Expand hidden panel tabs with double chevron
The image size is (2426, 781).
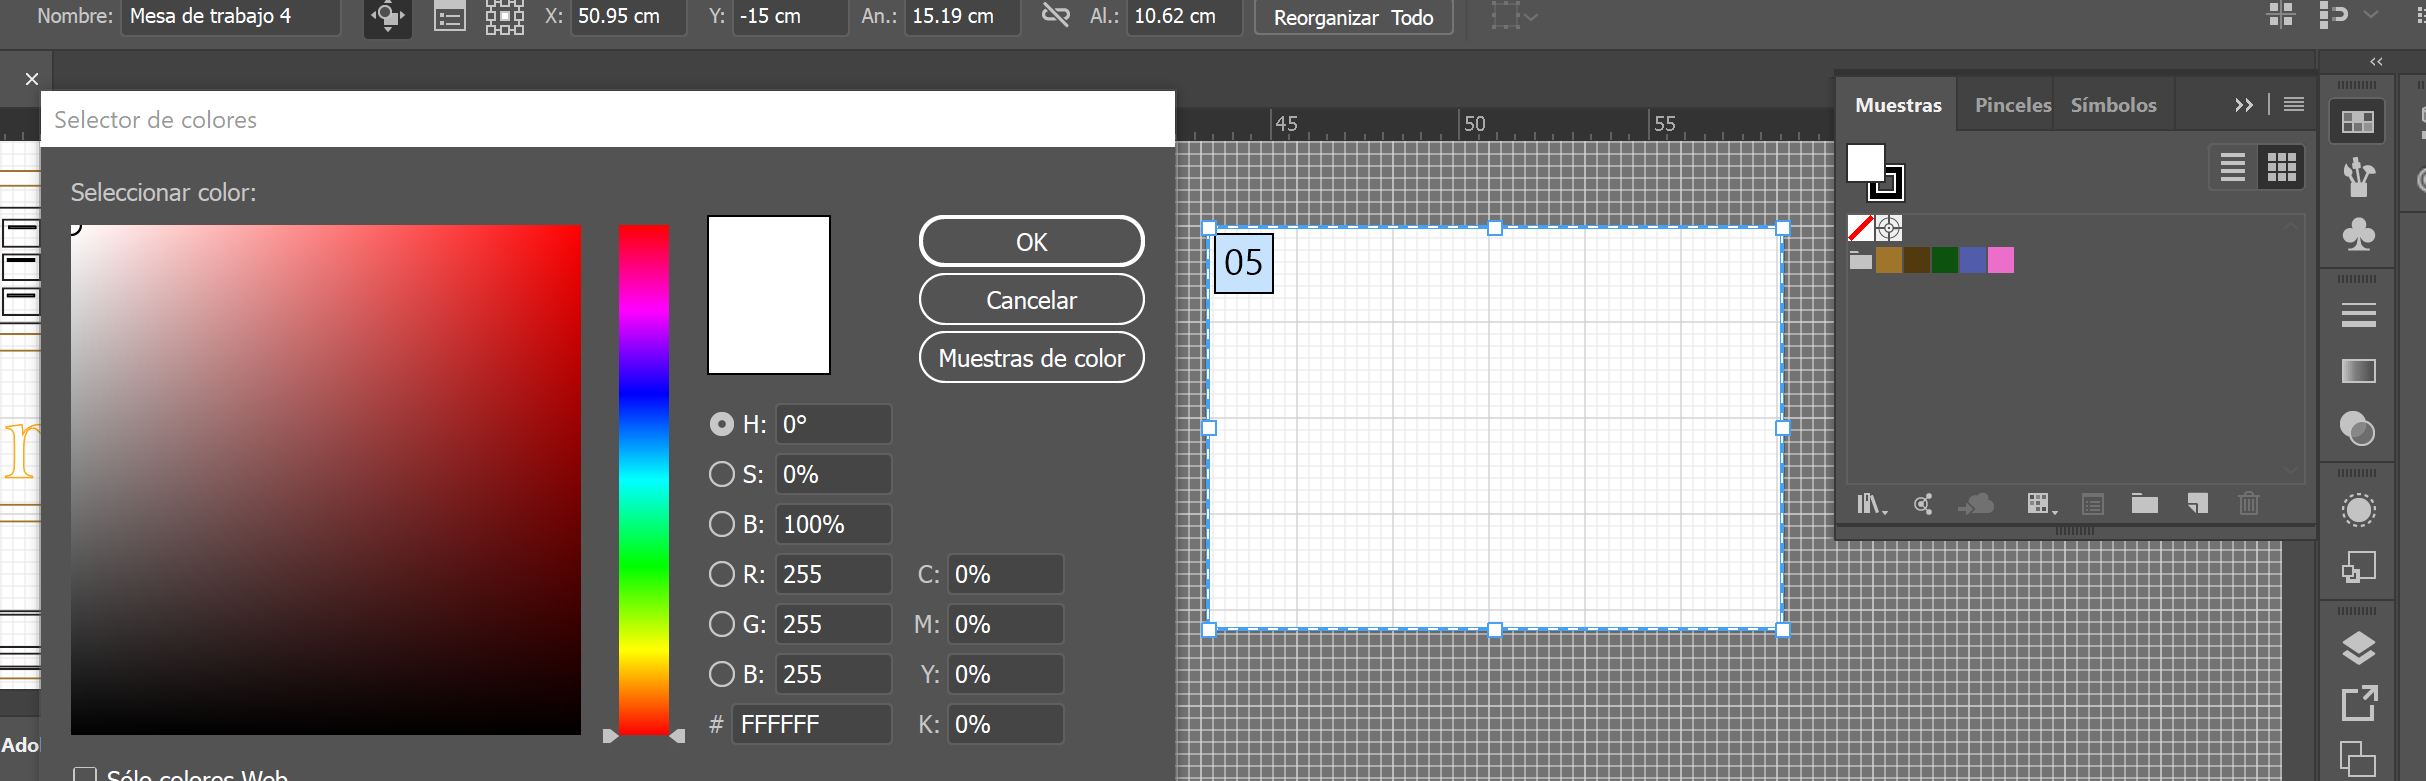[x=2244, y=105]
